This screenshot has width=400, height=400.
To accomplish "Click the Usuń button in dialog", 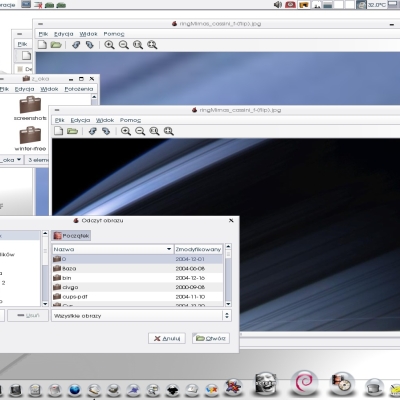I will click(x=28, y=315).
